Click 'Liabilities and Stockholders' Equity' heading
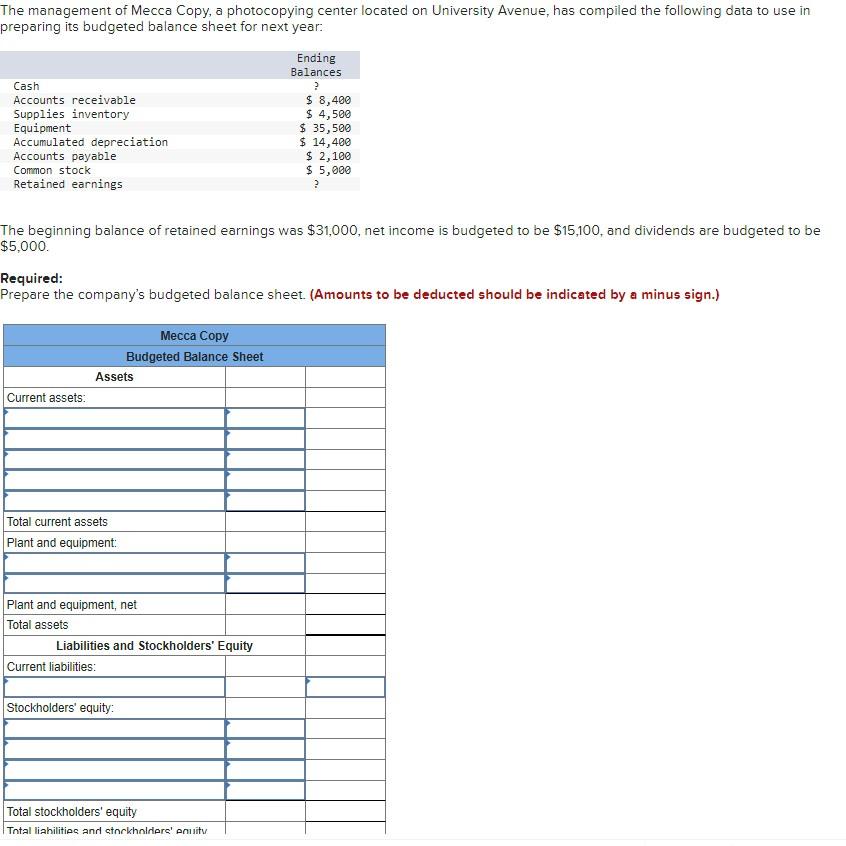Image resolution: width=846 pixels, height=846 pixels. pyautogui.click(x=154, y=646)
